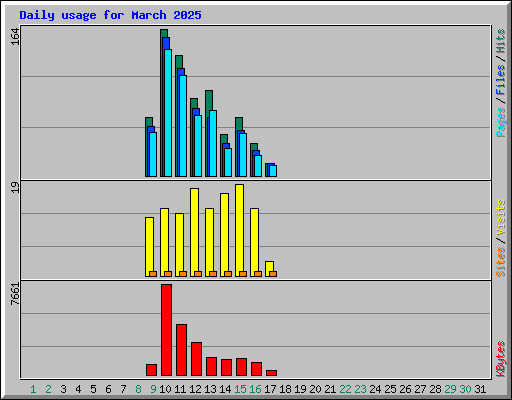This screenshot has width=512, height=400.
Task: Select day 5 on the date axis
Action: pyautogui.click(x=93, y=389)
